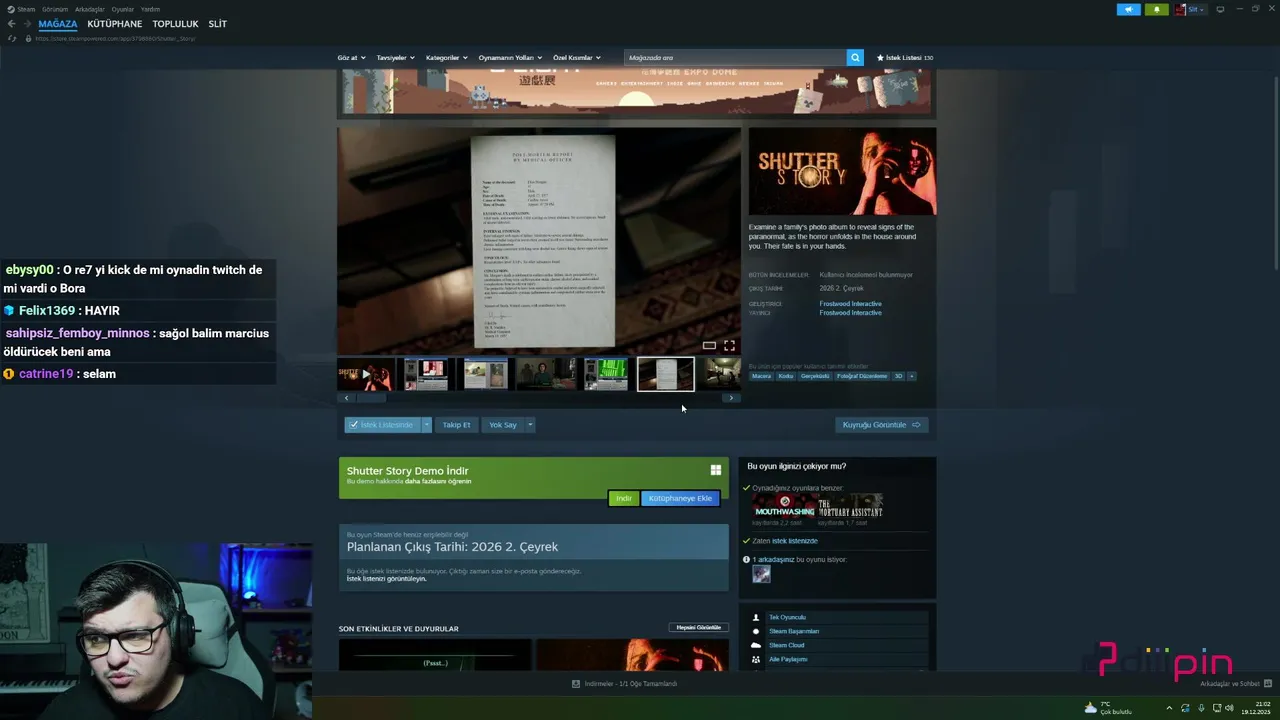Open the dropdown arrow beside İstek Listesinde
Screen dimensions: 1280x720
click(426, 425)
